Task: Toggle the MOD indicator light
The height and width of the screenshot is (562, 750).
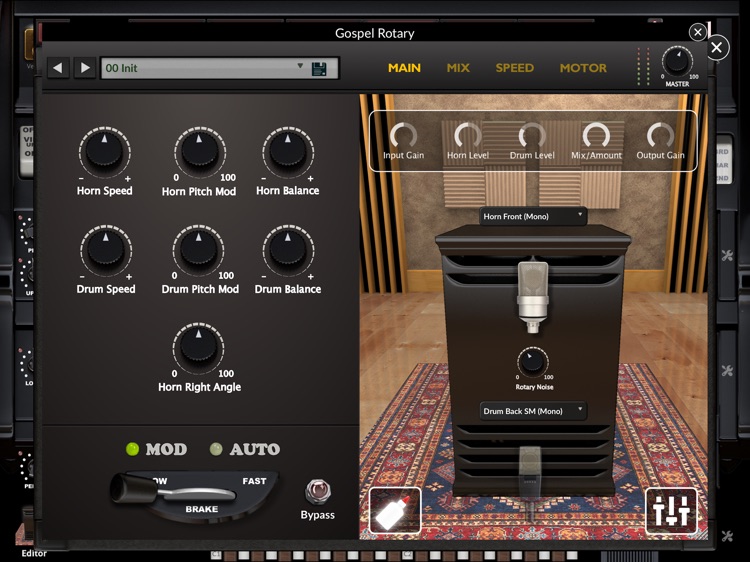Action: click(x=132, y=449)
